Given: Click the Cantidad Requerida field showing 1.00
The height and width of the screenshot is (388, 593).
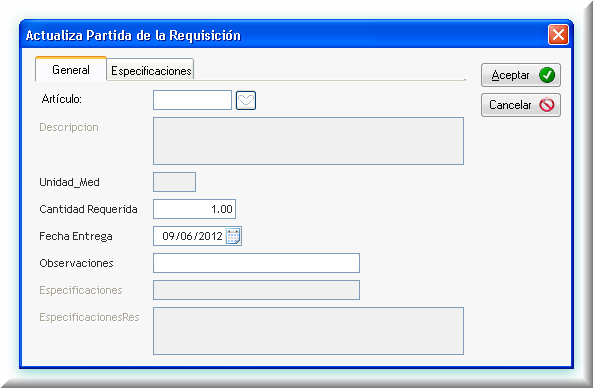Looking at the screenshot, I should 194,209.
